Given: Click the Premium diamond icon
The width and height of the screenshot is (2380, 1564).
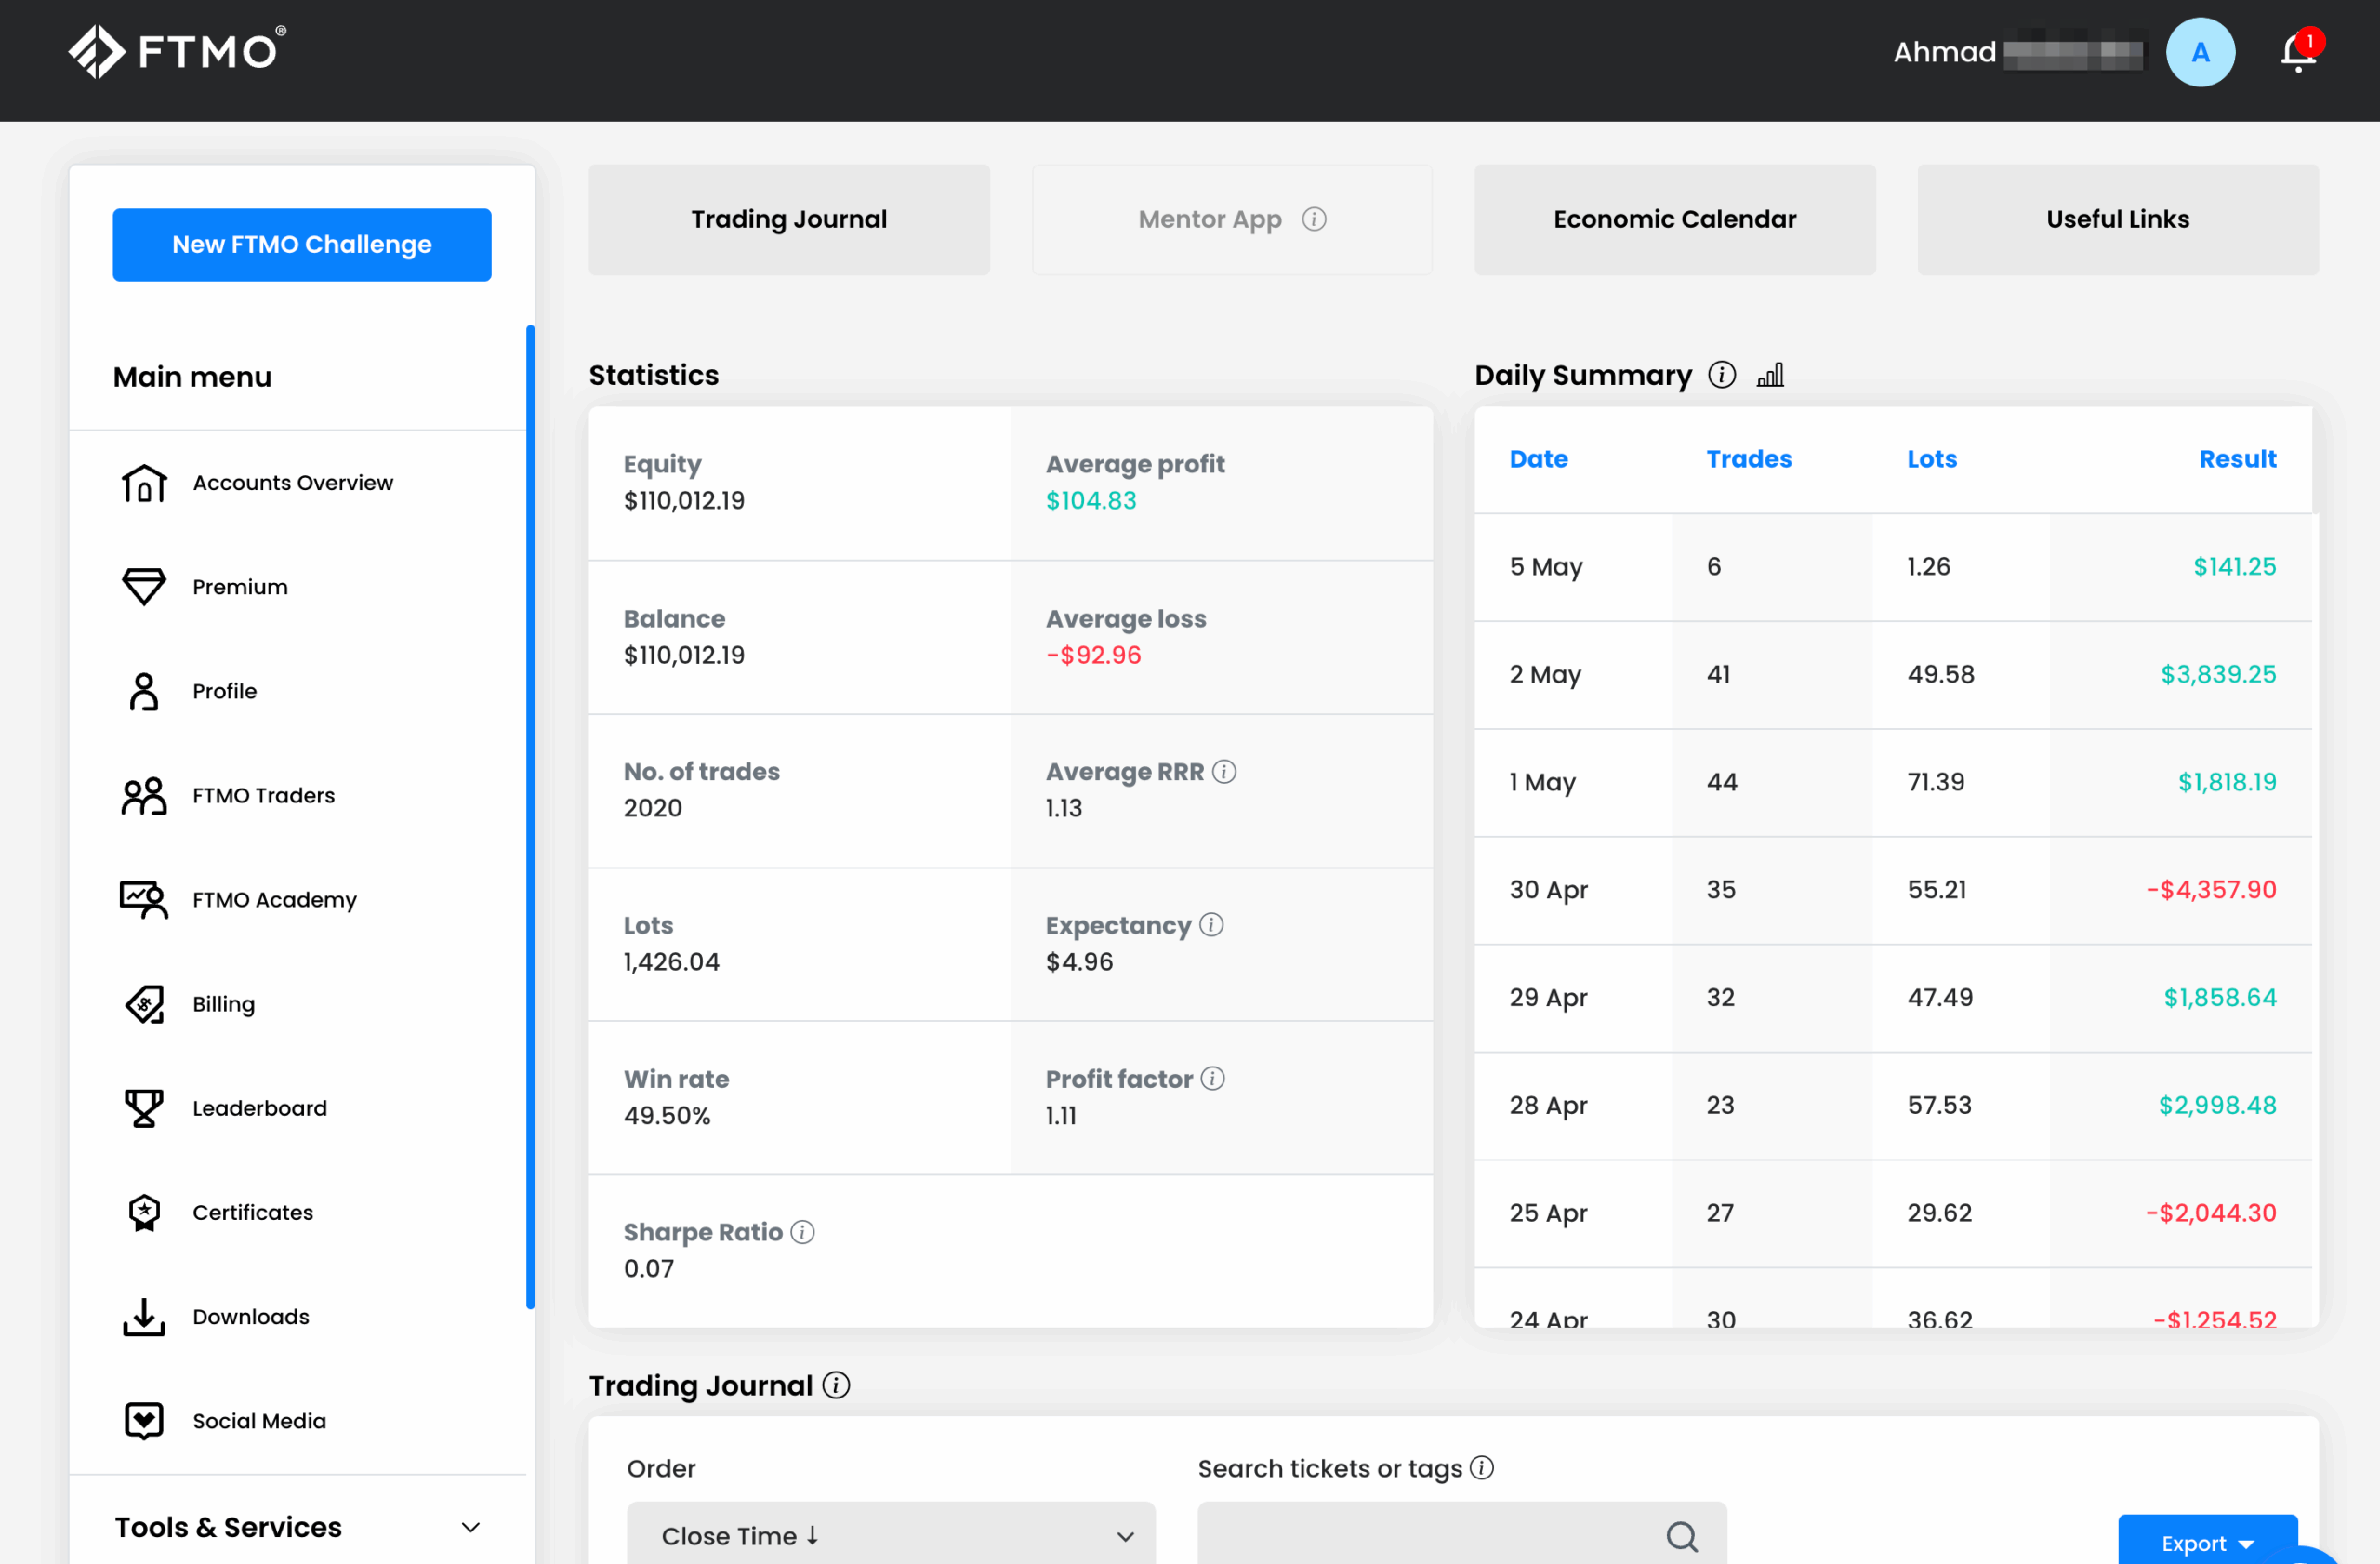Looking at the screenshot, I should (144, 587).
